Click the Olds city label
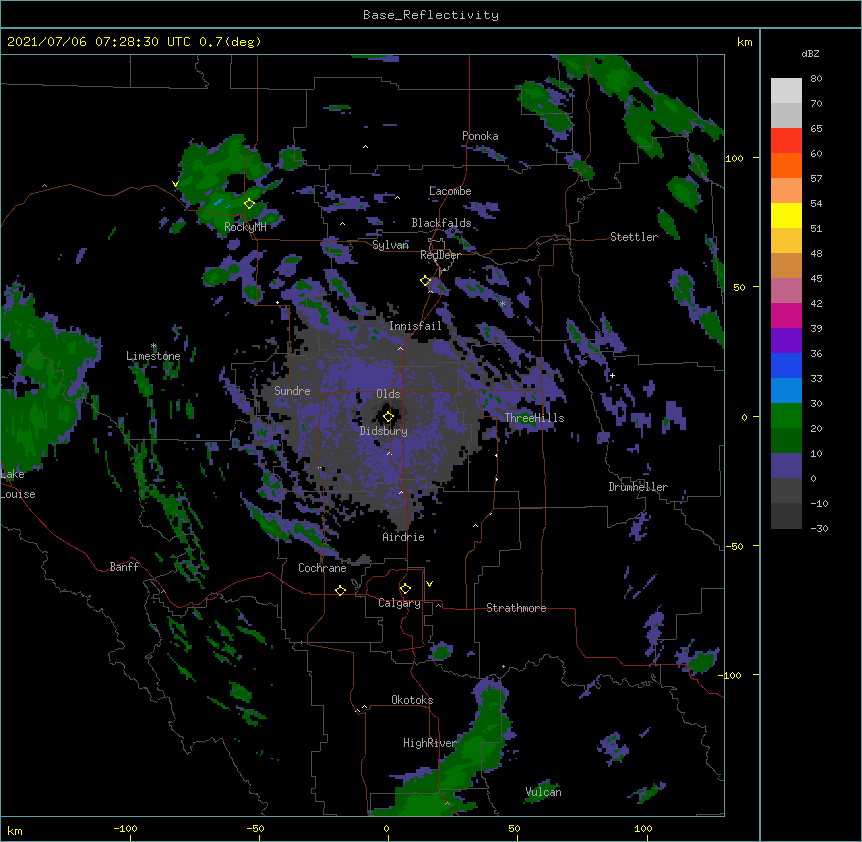This screenshot has width=862, height=842. [x=388, y=394]
